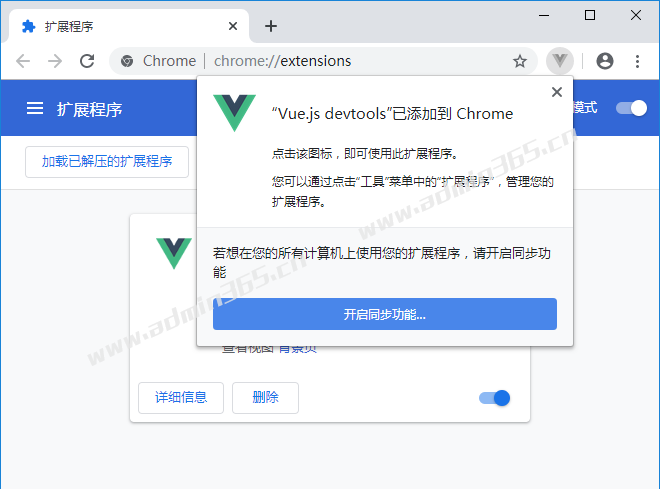Click 加载已解压的扩展程序 button

[x=107, y=162]
